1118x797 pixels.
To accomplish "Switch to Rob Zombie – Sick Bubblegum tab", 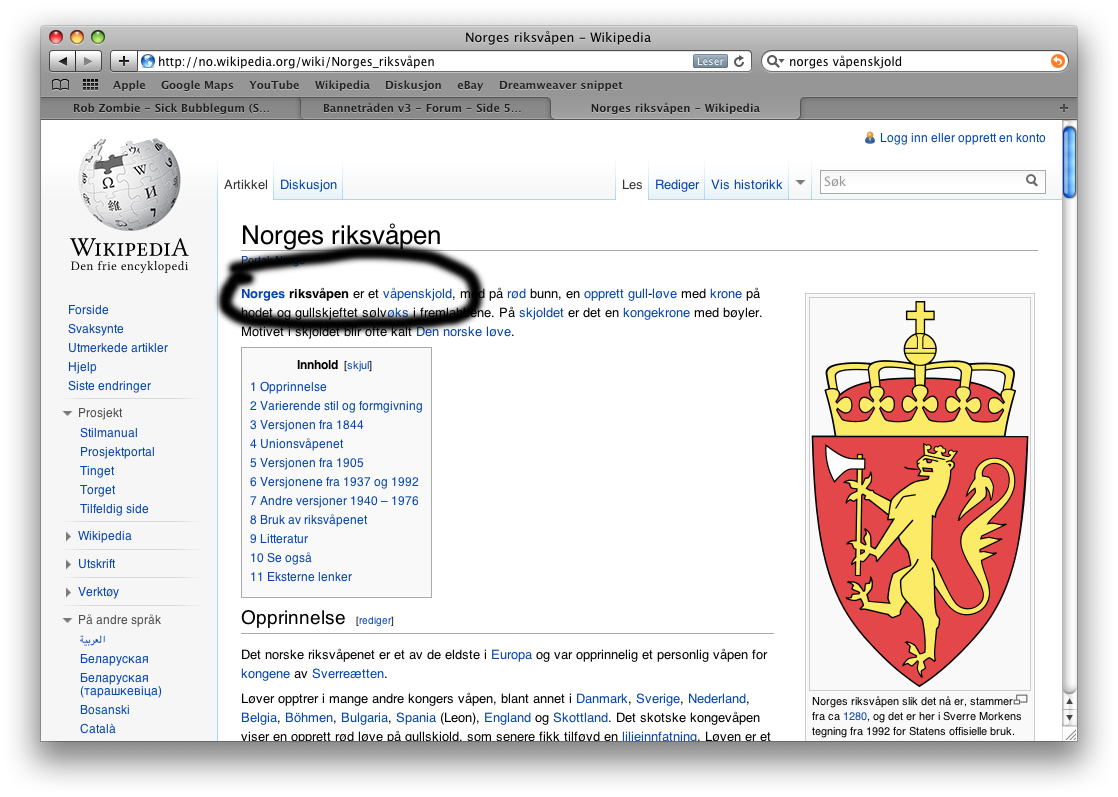I will (171, 108).
